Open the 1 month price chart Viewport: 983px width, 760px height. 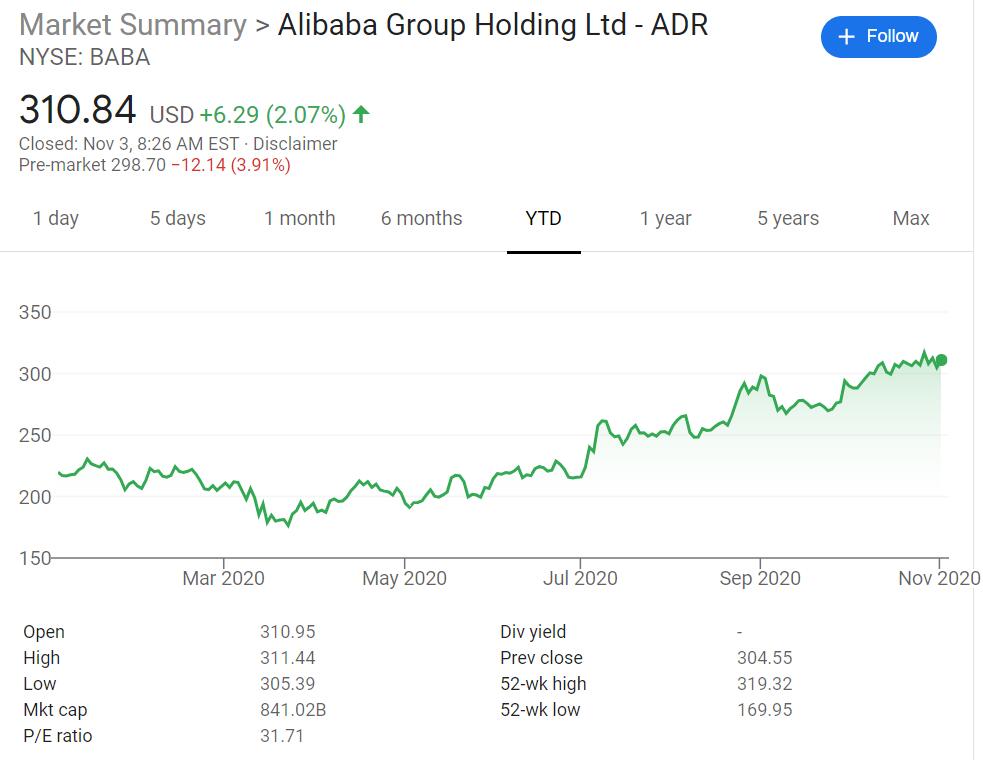300,218
